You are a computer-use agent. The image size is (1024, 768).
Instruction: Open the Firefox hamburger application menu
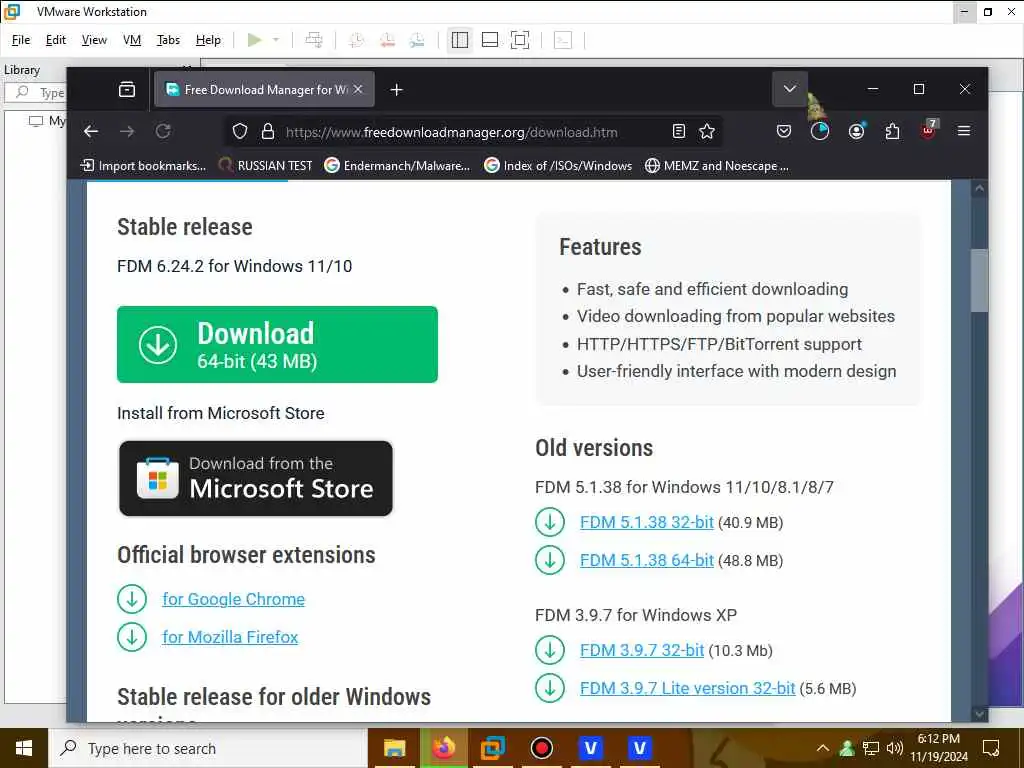(963, 131)
